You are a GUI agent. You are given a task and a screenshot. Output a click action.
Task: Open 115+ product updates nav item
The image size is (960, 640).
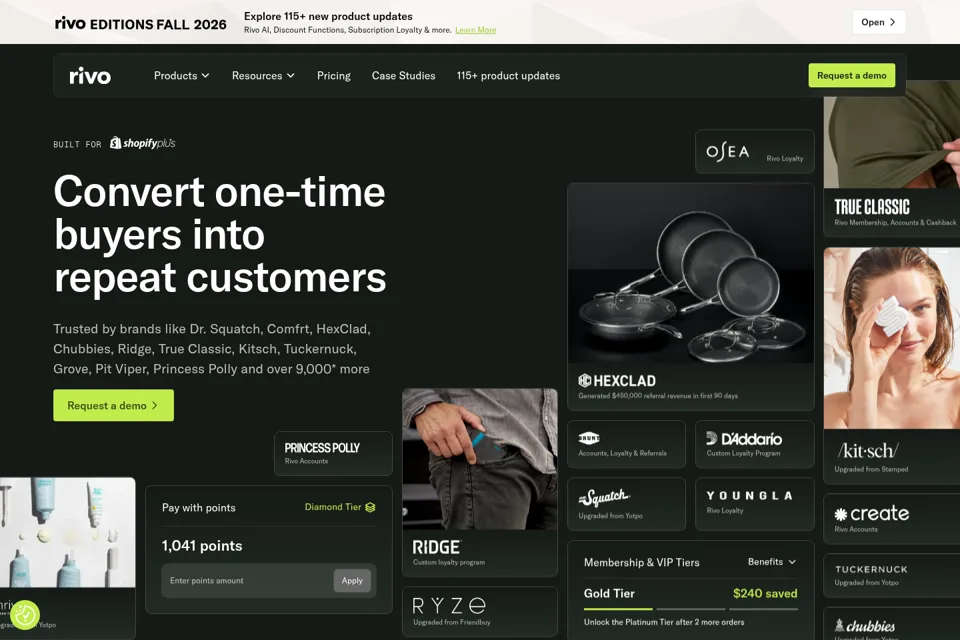pos(508,75)
